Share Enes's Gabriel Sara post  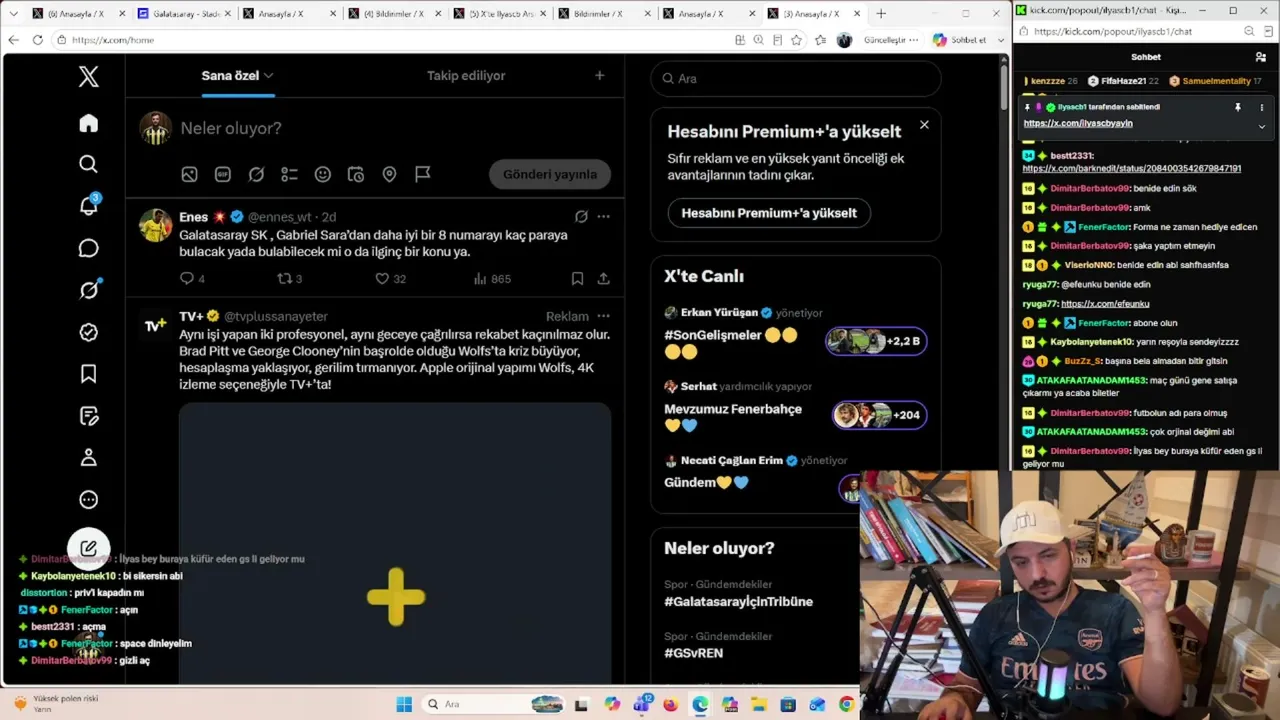tap(604, 279)
